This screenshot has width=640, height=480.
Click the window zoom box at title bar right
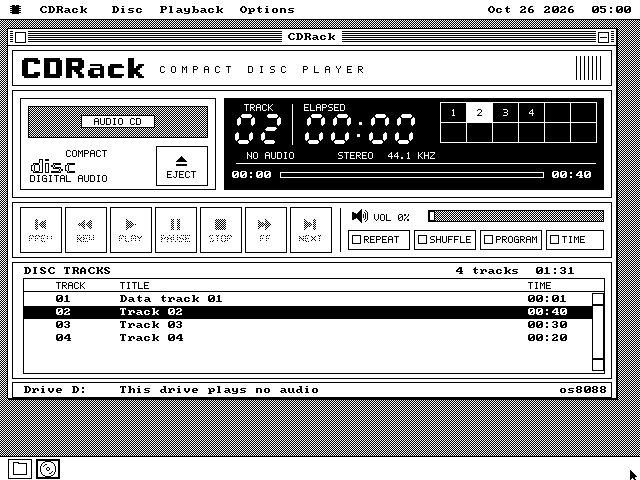pos(603,37)
